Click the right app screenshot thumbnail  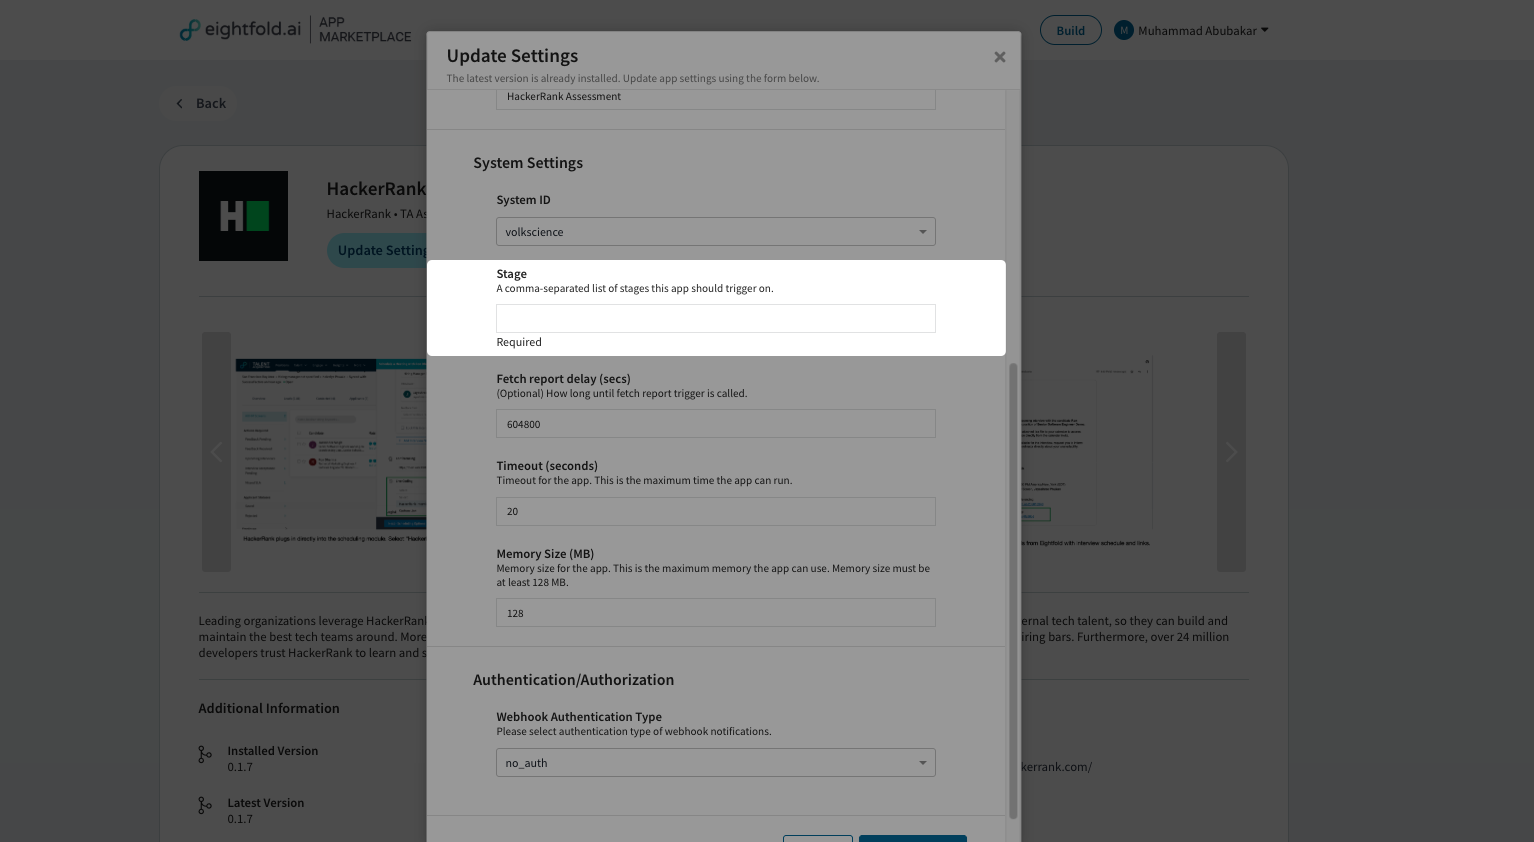1086,452
